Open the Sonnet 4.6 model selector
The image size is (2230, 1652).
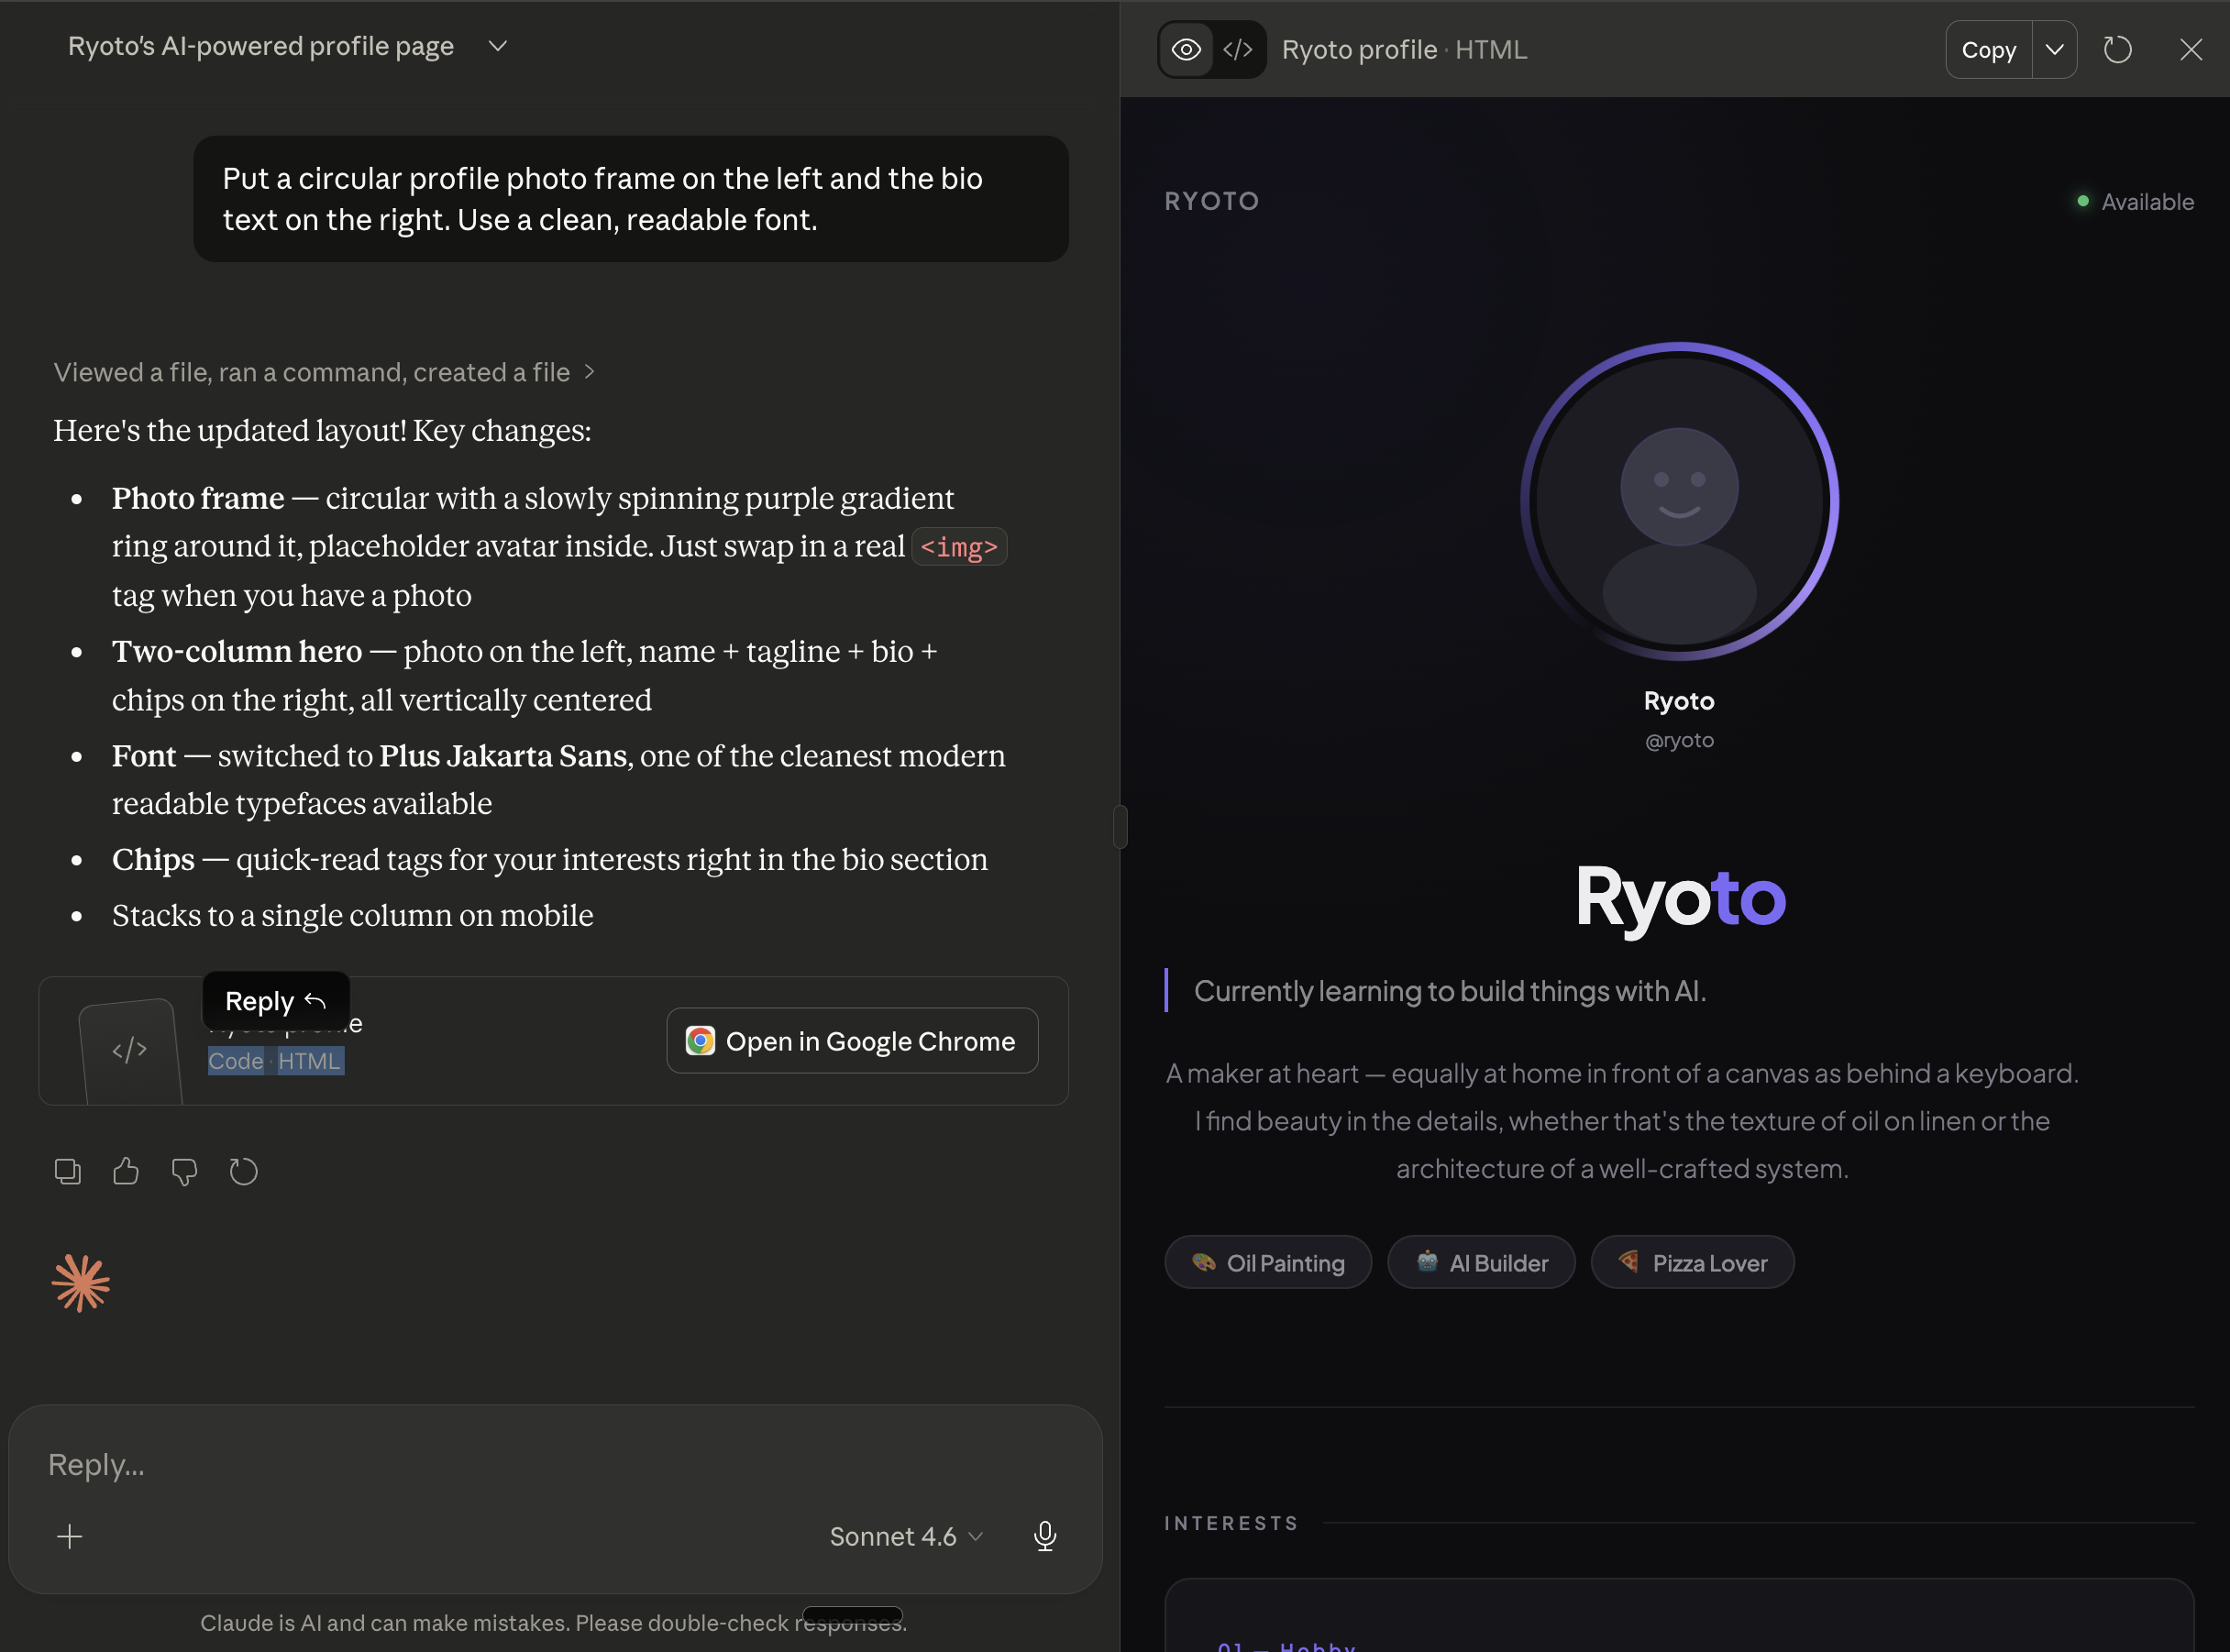[905, 1536]
